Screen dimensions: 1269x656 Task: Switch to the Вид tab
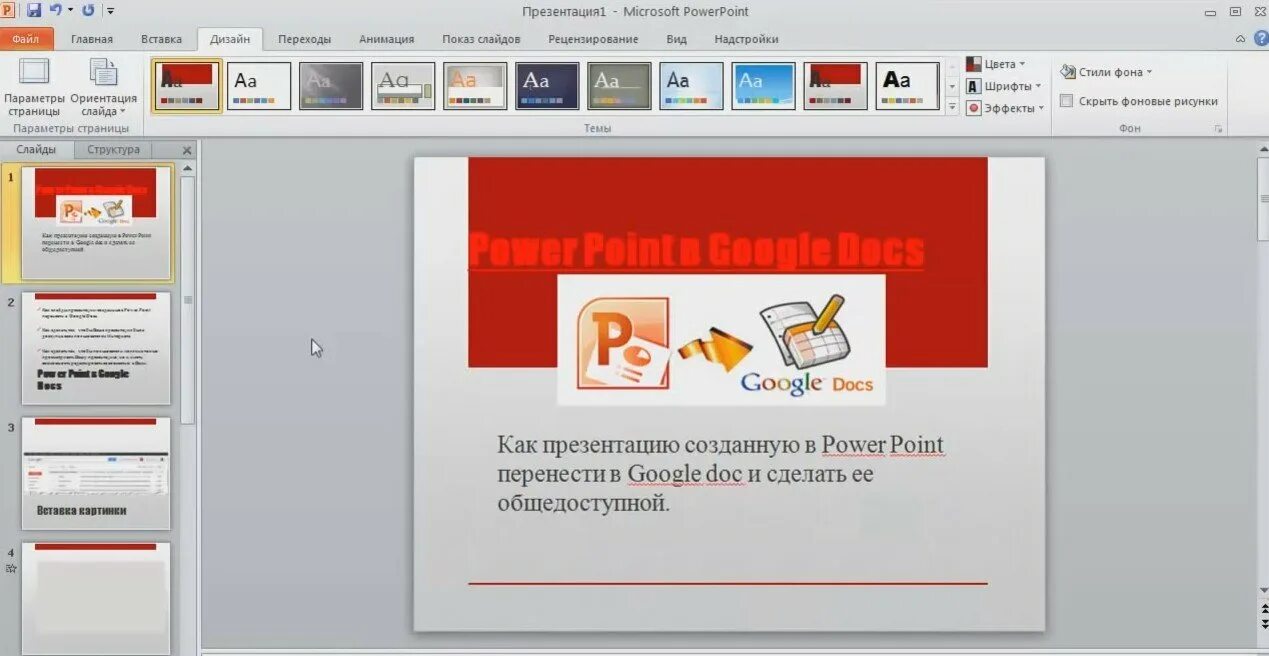676,39
